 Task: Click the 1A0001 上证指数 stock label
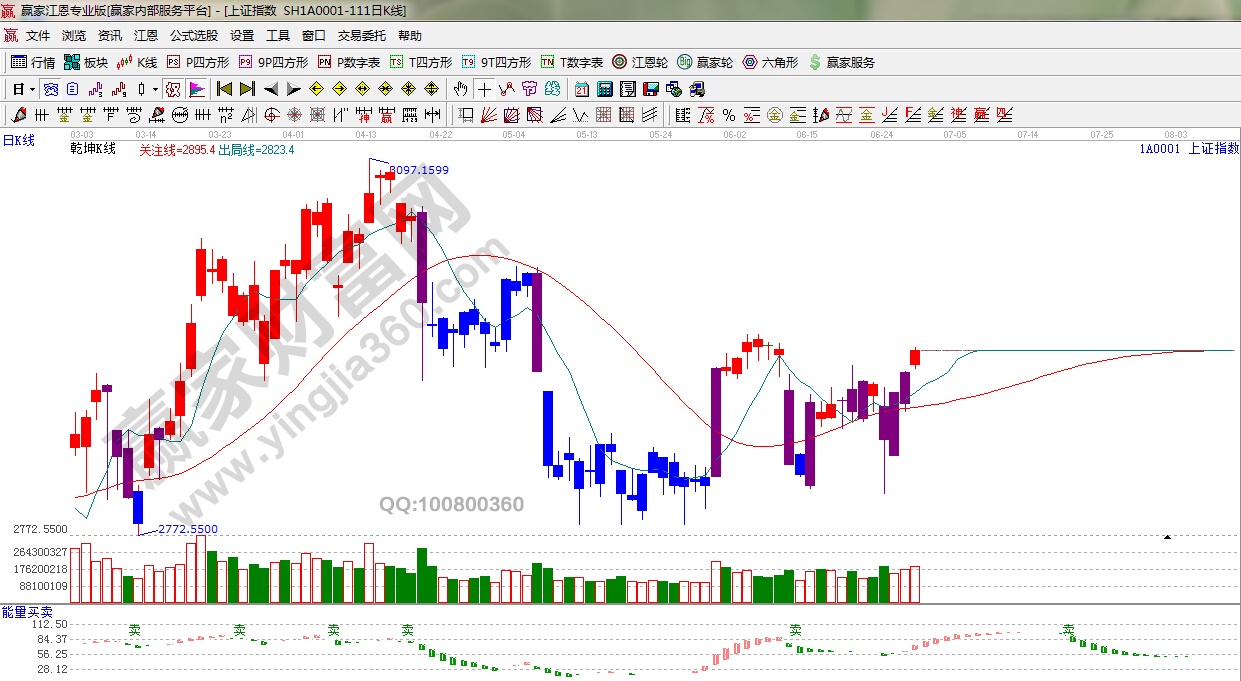[1187, 149]
